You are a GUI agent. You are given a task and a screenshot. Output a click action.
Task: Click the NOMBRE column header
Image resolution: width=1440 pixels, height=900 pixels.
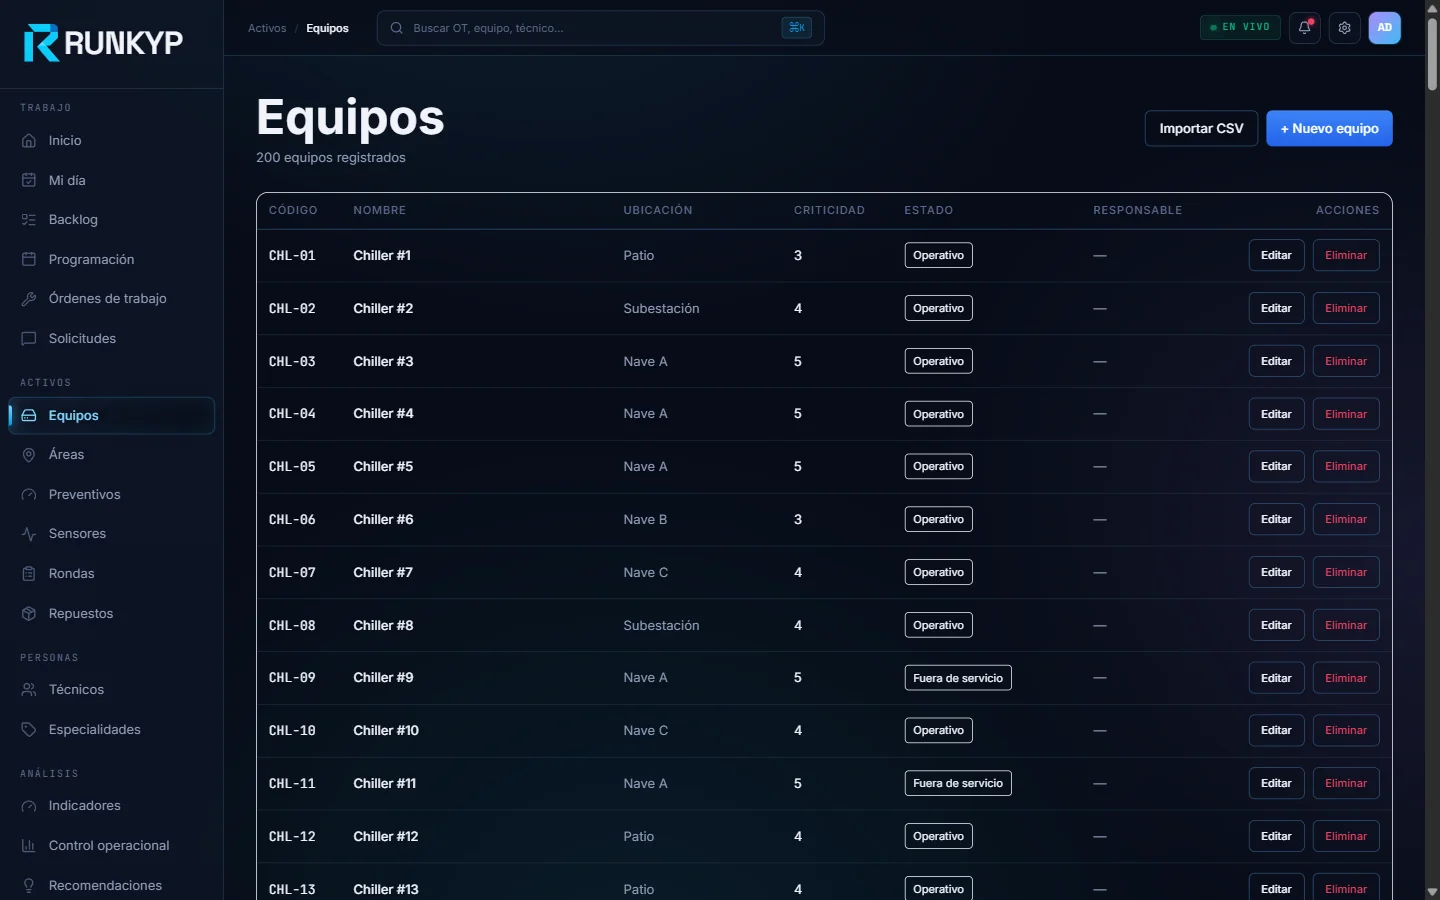379,210
